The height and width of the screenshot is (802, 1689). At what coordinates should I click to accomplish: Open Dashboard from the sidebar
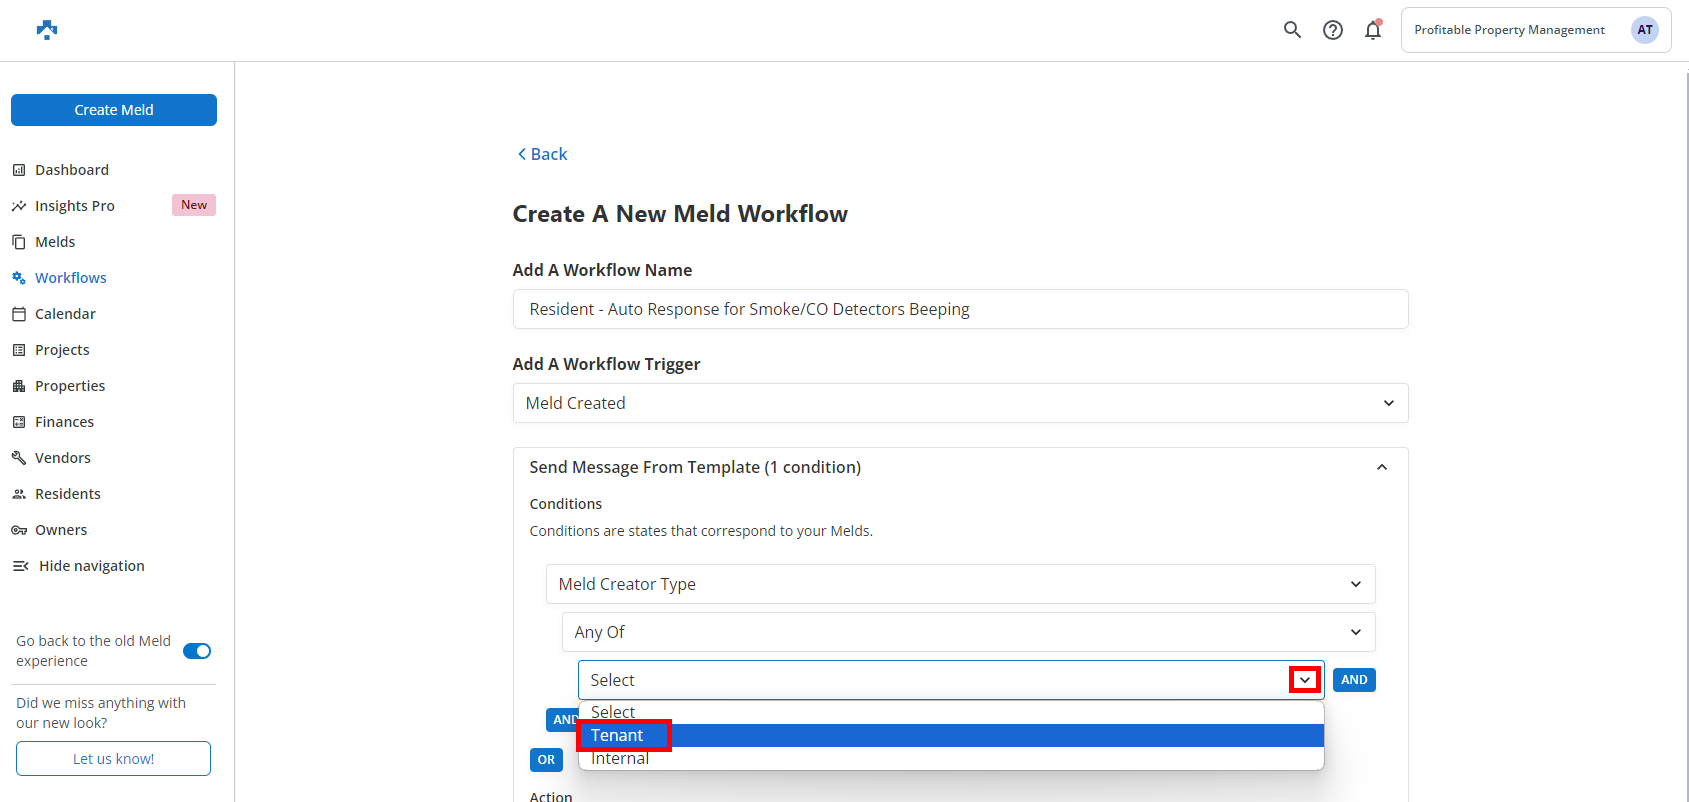pos(72,170)
